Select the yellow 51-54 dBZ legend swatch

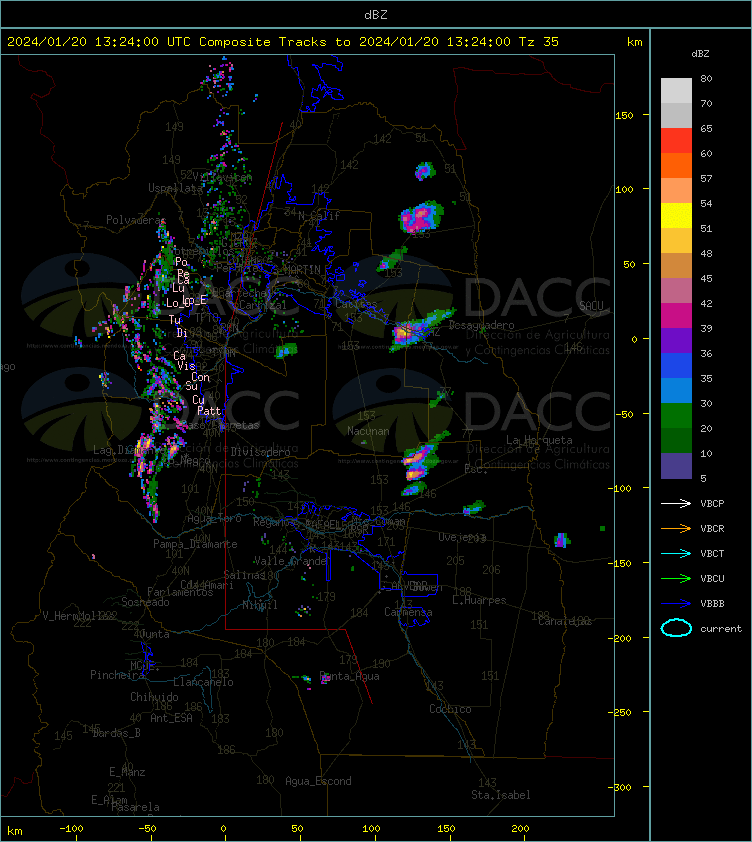tap(676, 216)
